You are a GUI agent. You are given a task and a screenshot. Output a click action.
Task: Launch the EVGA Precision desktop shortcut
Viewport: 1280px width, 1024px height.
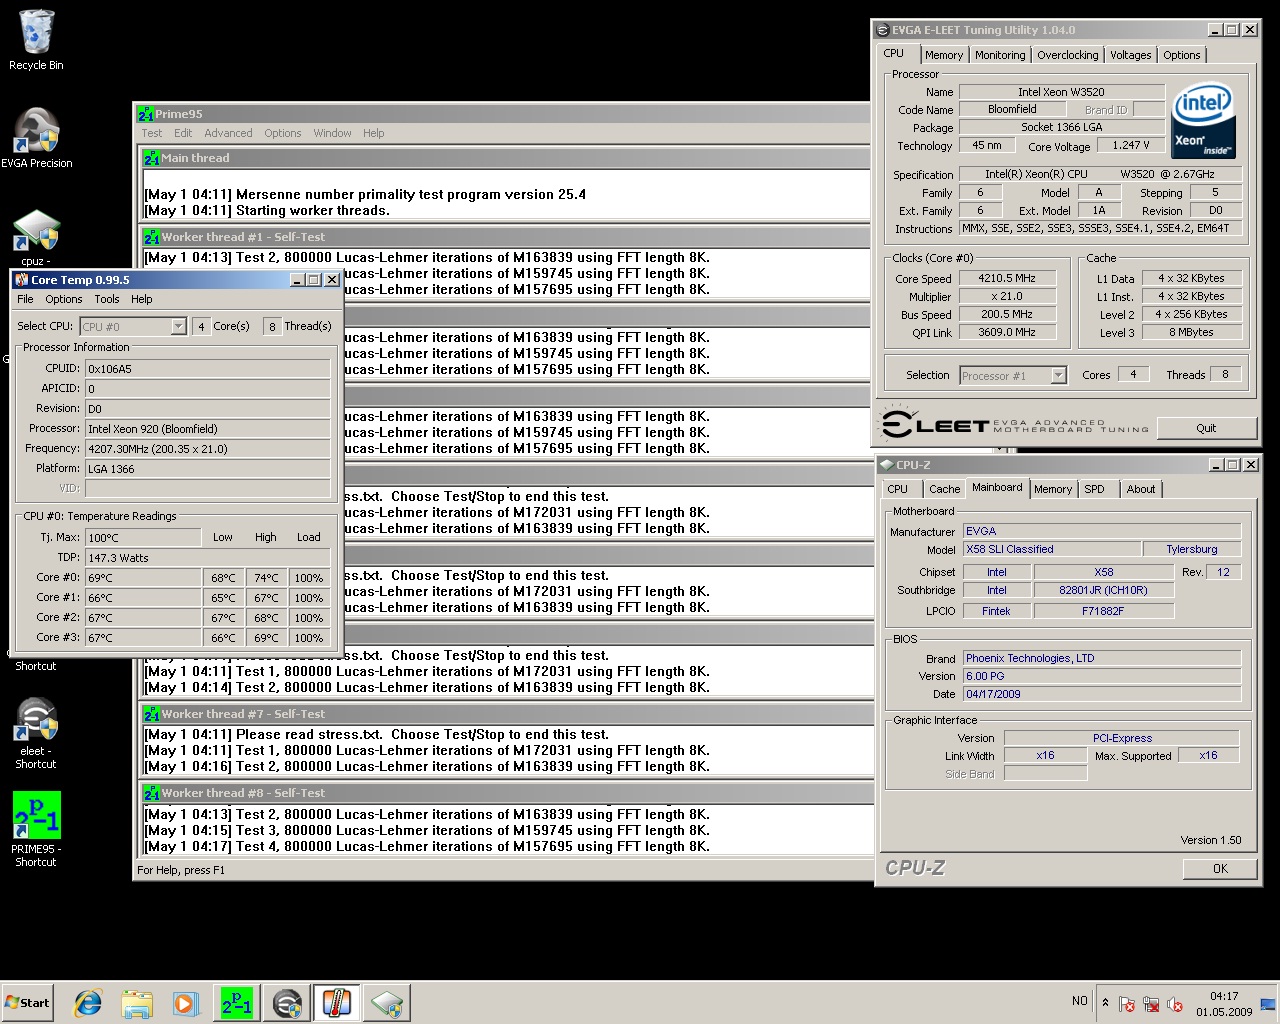click(36, 138)
